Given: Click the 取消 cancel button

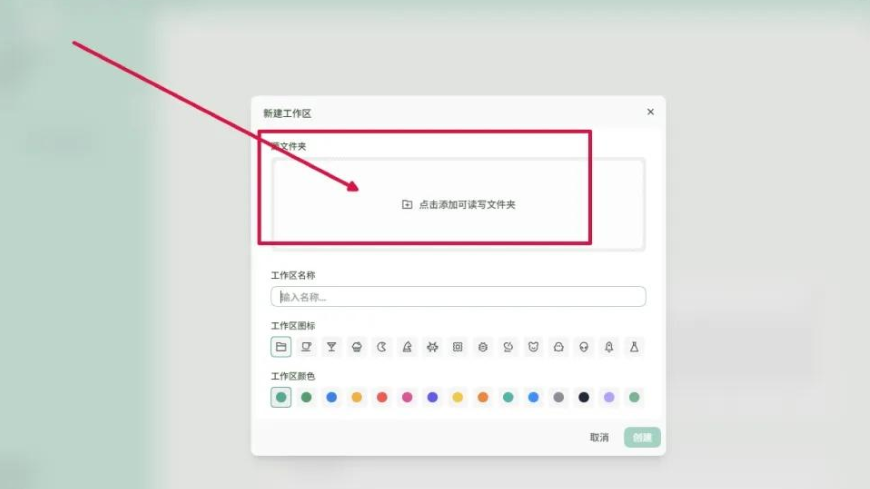Looking at the screenshot, I should (599, 437).
